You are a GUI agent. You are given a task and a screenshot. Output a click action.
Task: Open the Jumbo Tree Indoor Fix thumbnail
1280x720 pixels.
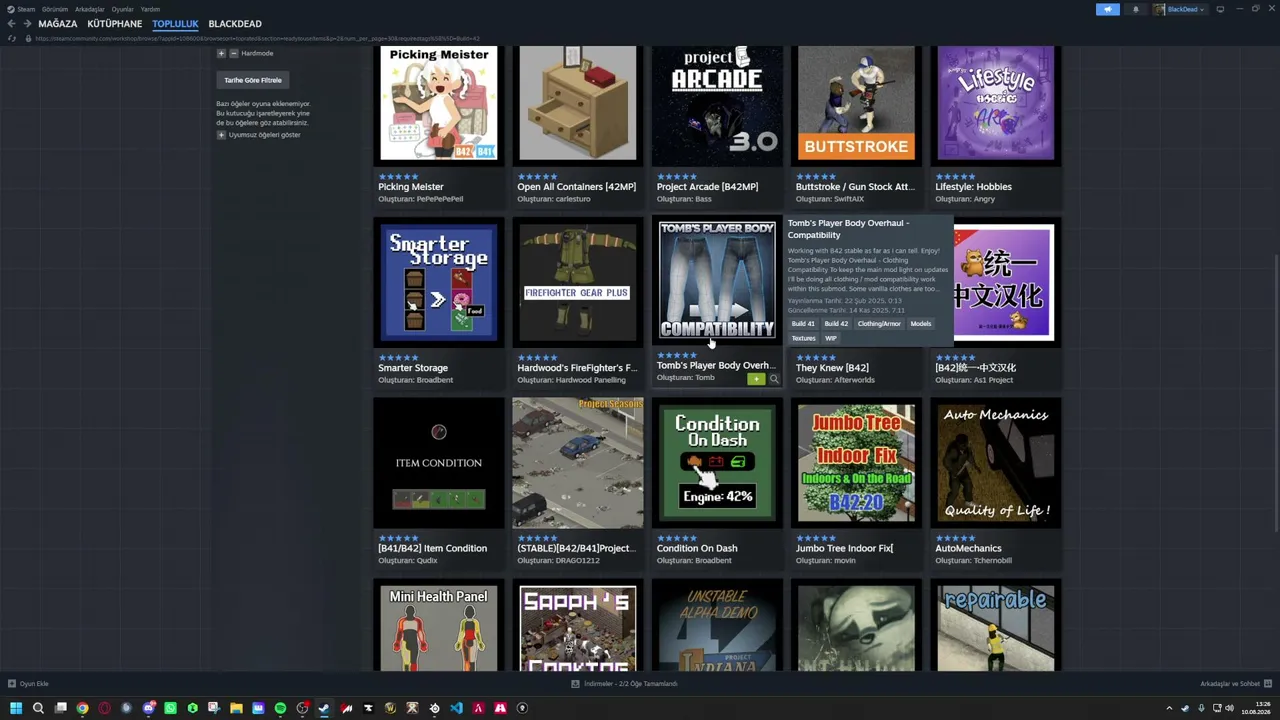click(x=856, y=463)
